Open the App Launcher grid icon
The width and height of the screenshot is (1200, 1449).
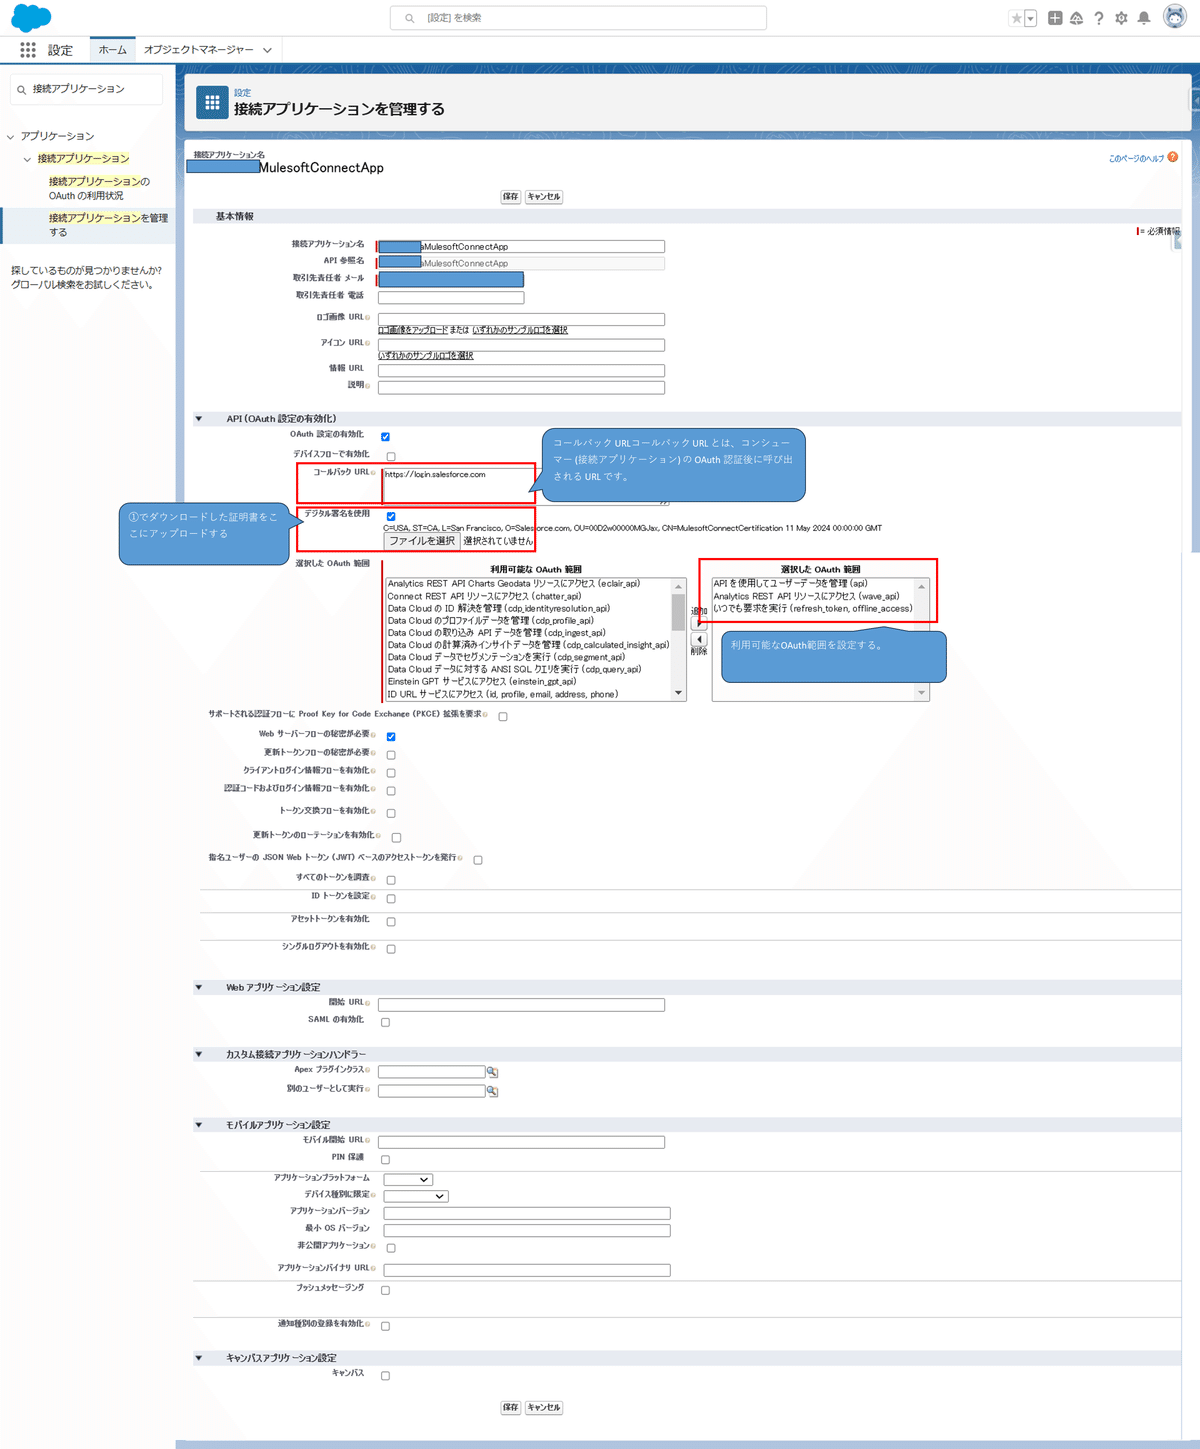point(27,50)
